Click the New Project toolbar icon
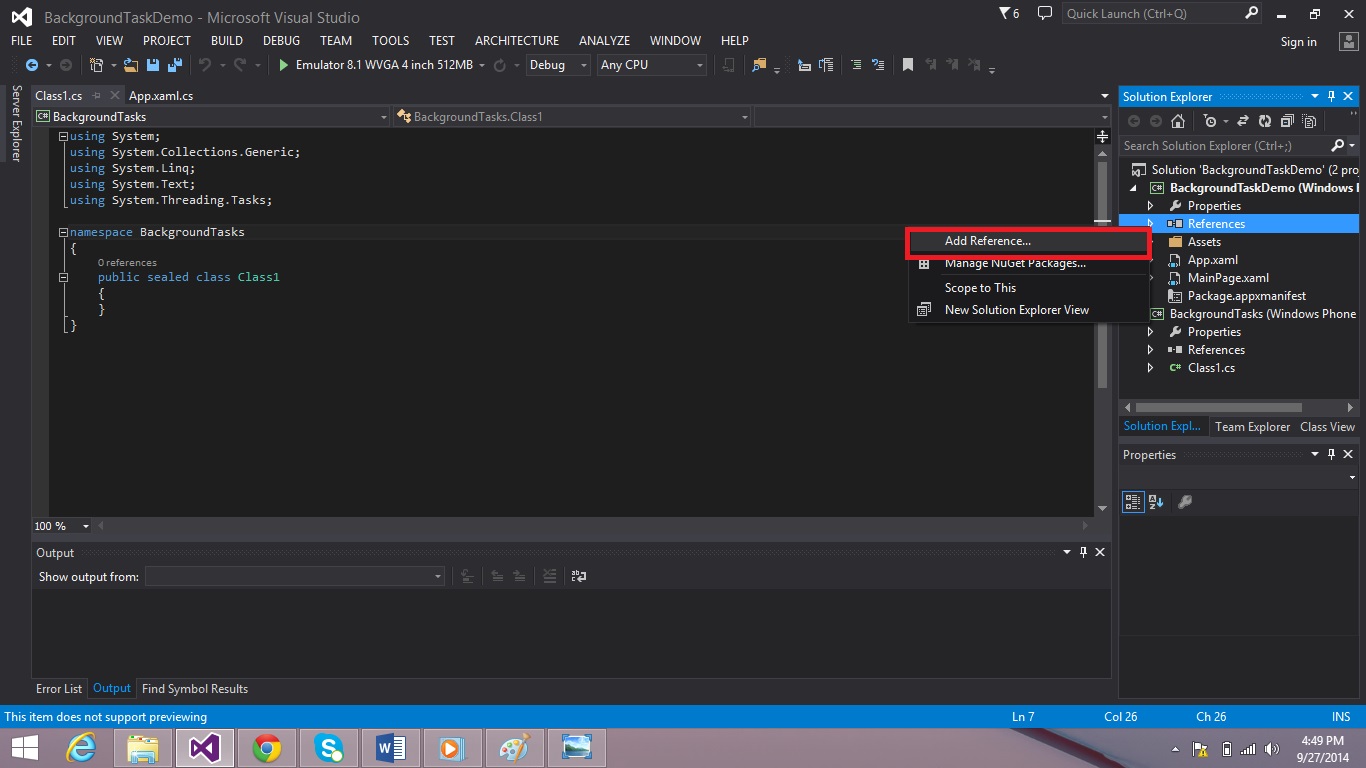This screenshot has width=1366, height=768. tap(96, 65)
